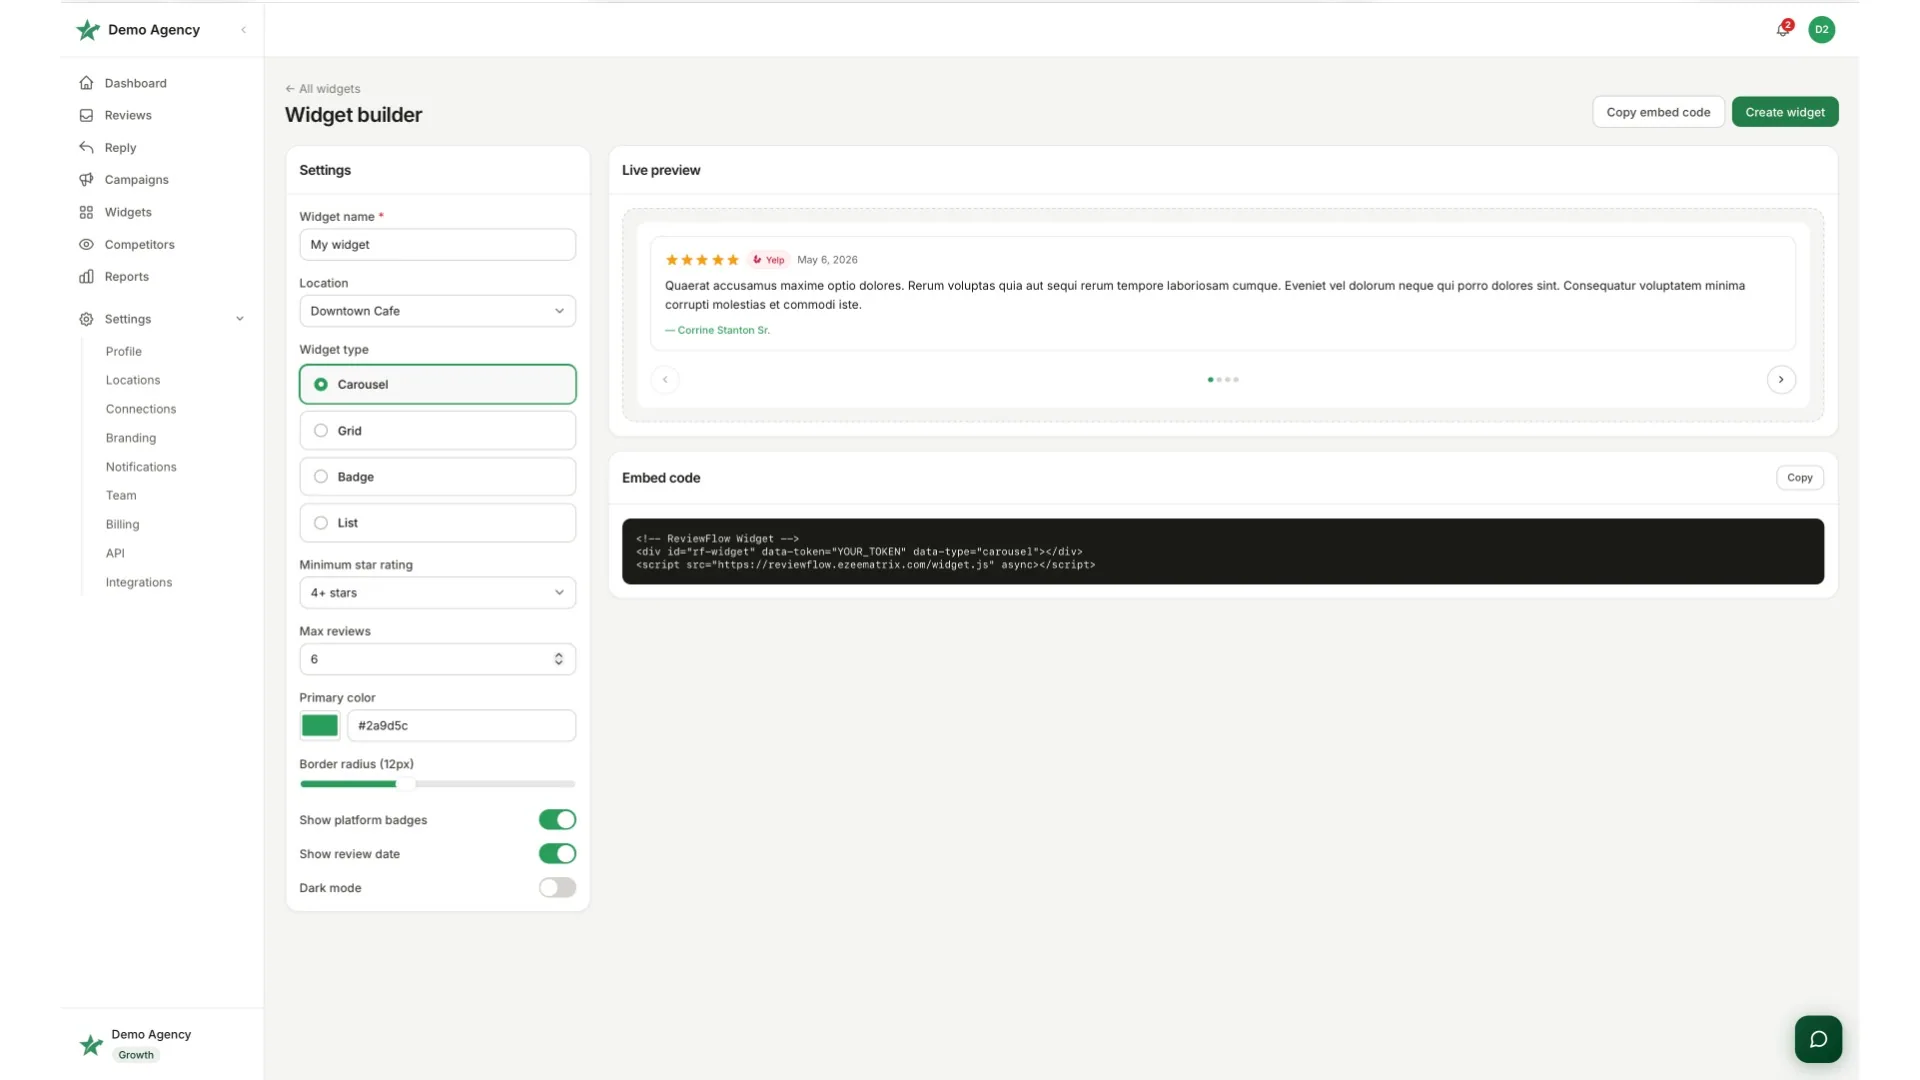Select the List widget type
Viewport: 1920px width, 1080px height.
(x=437, y=523)
